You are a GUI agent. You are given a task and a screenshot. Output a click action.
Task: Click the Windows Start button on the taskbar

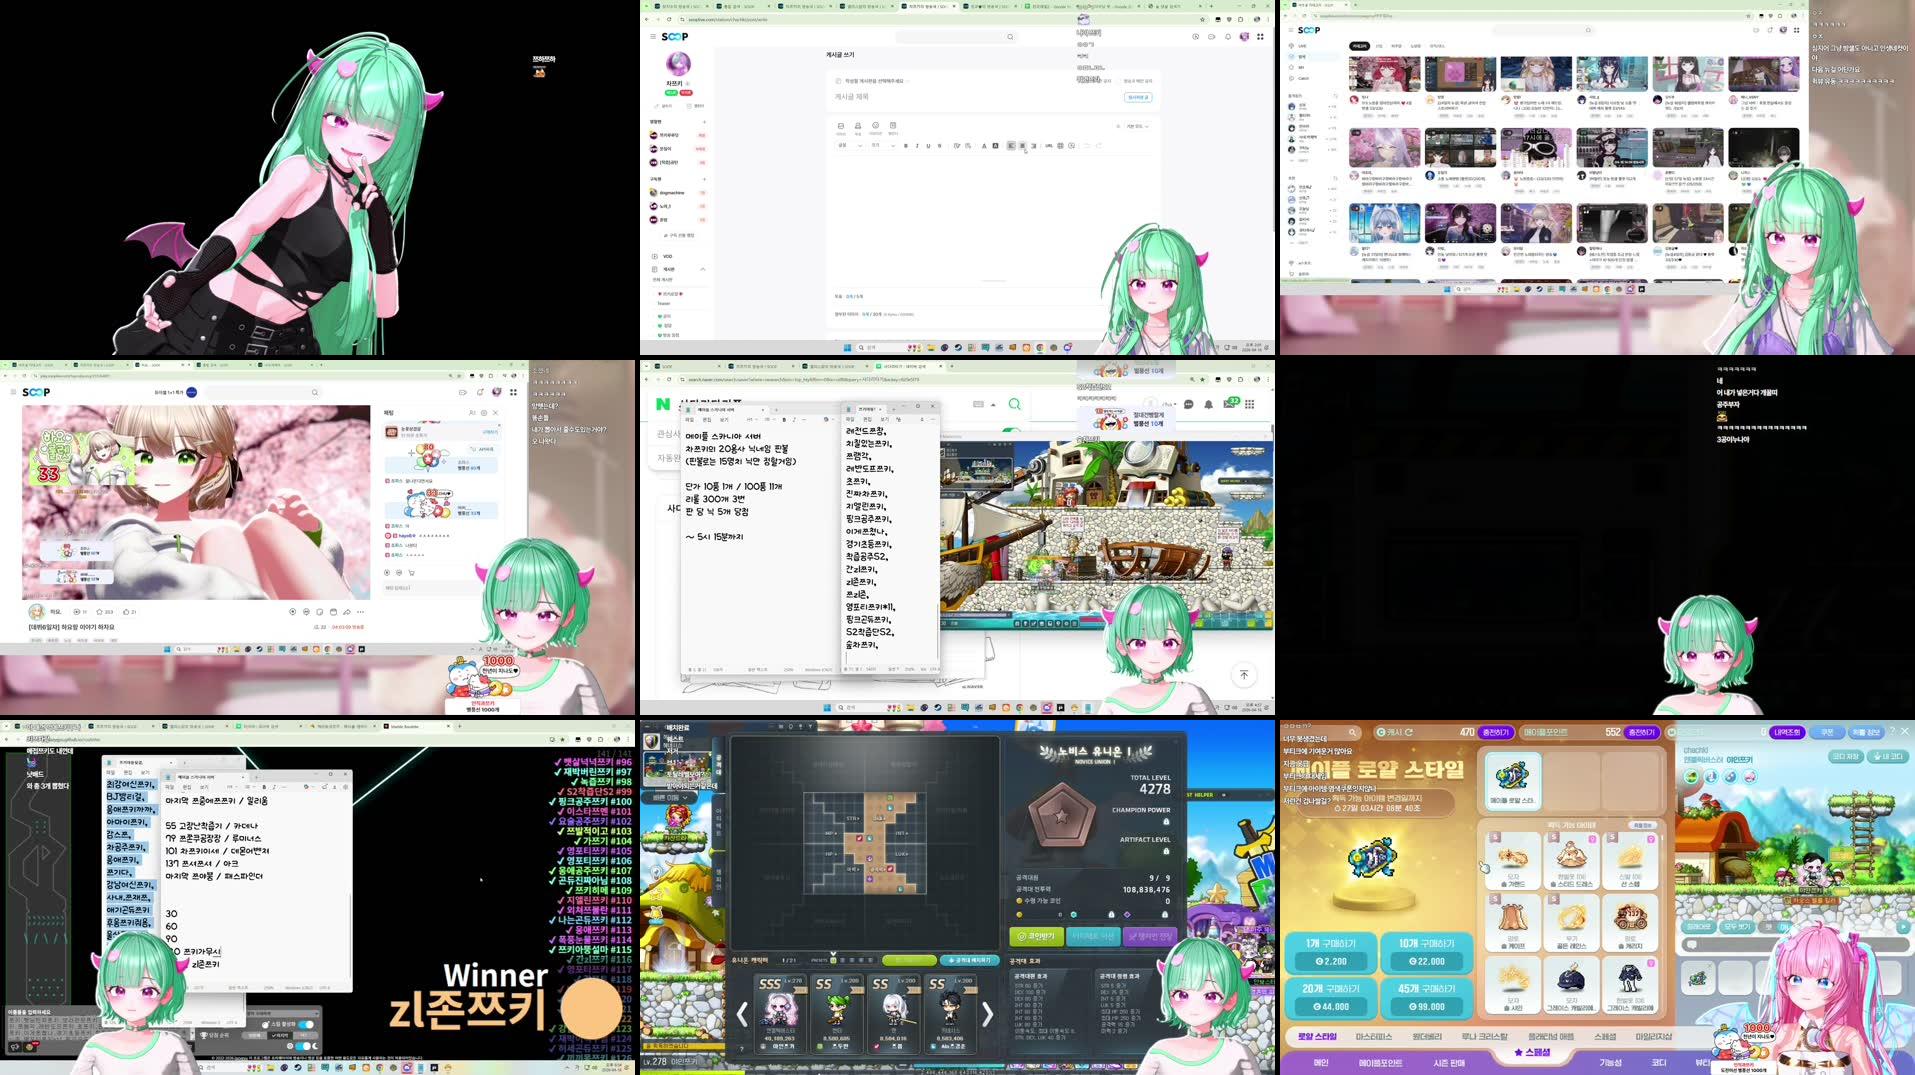[848, 349]
